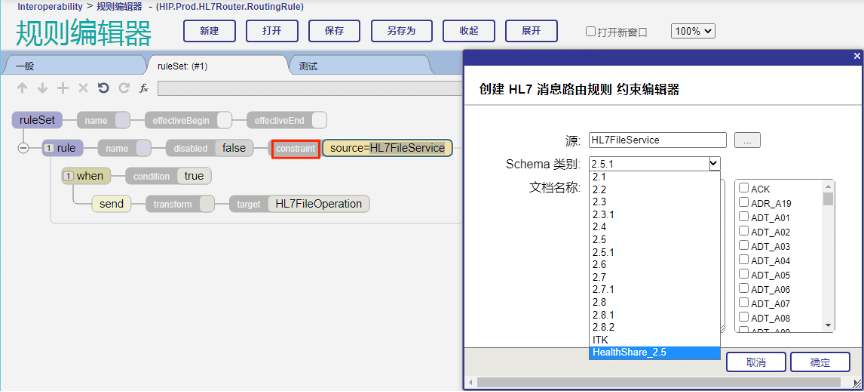Check the ADT_A04 checkbox
This screenshot has height=392, width=864.
(743, 260)
